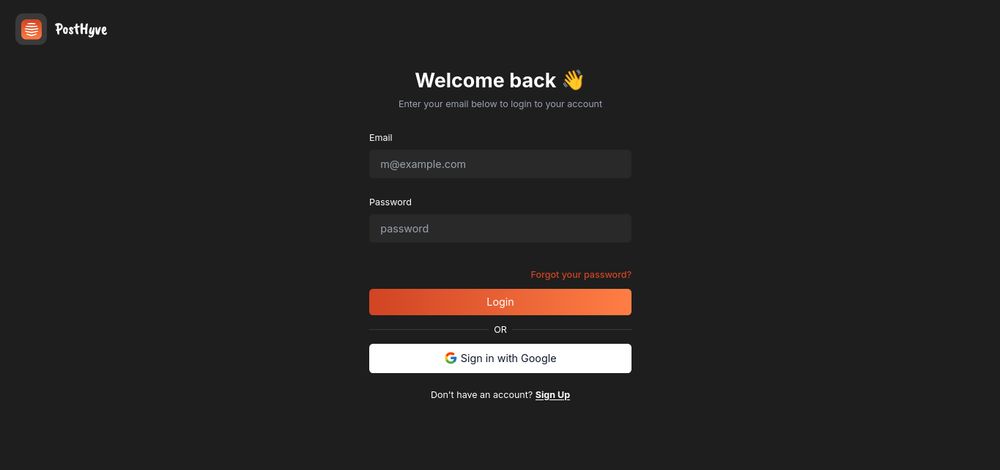The image size is (1000, 470).
Task: Click the divider line left of OR
Action: [429, 330]
